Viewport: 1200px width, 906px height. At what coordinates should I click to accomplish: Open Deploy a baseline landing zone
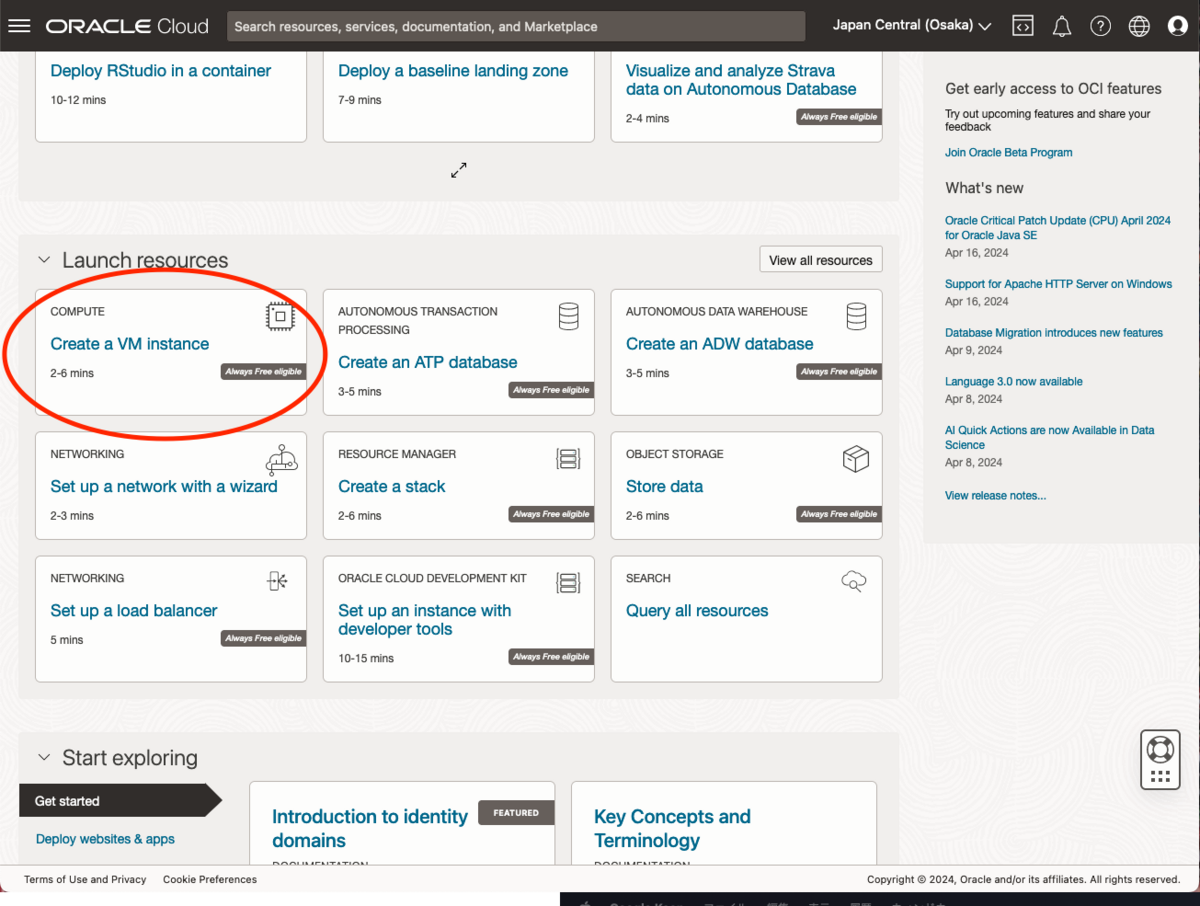coord(453,71)
